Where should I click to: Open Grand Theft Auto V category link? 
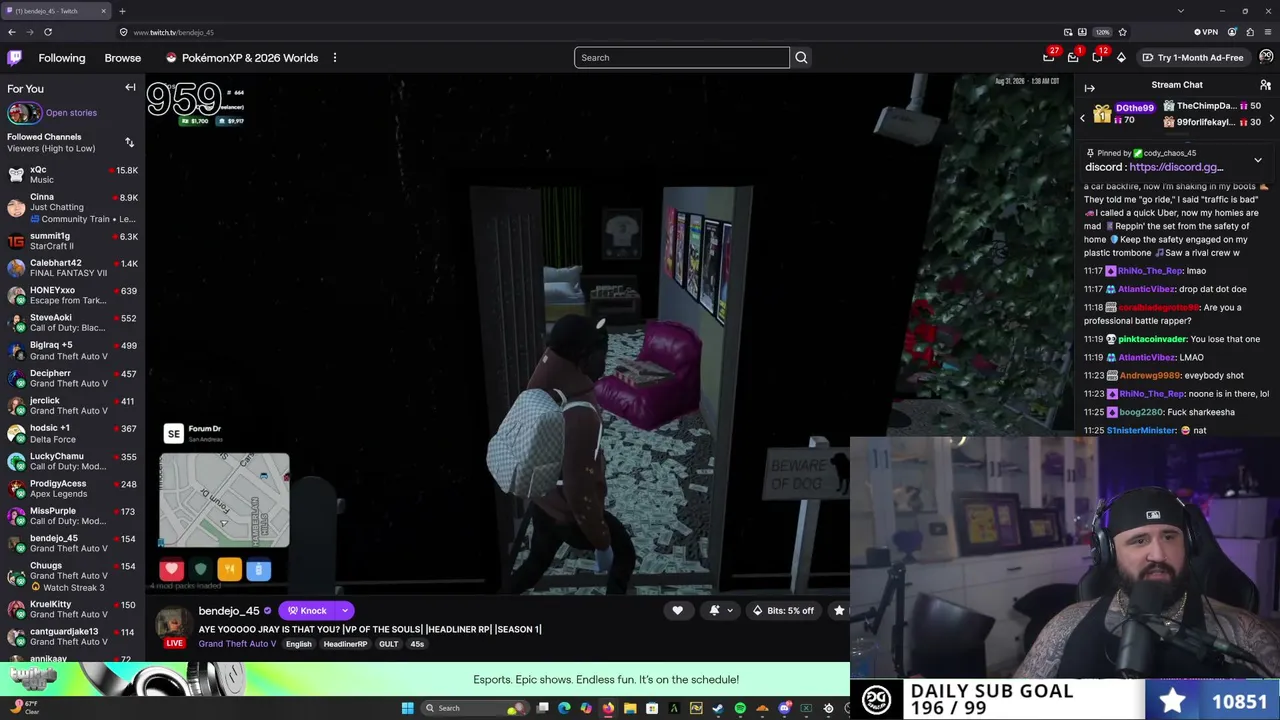pyautogui.click(x=237, y=644)
